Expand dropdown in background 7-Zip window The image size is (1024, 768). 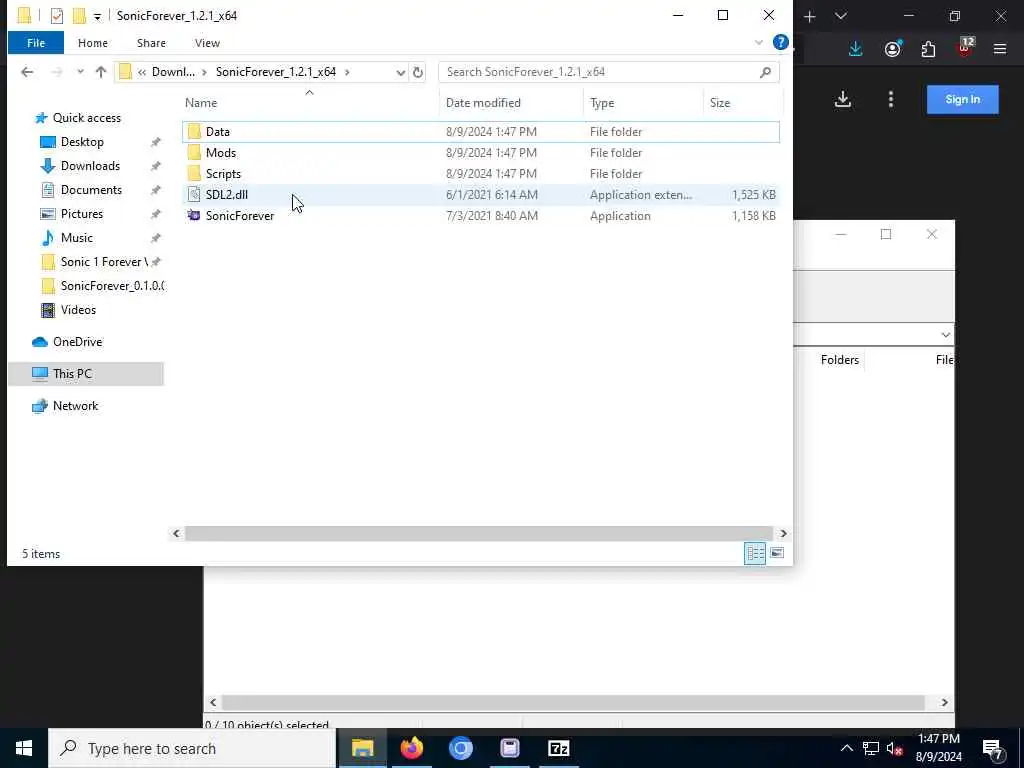[x=946, y=334]
